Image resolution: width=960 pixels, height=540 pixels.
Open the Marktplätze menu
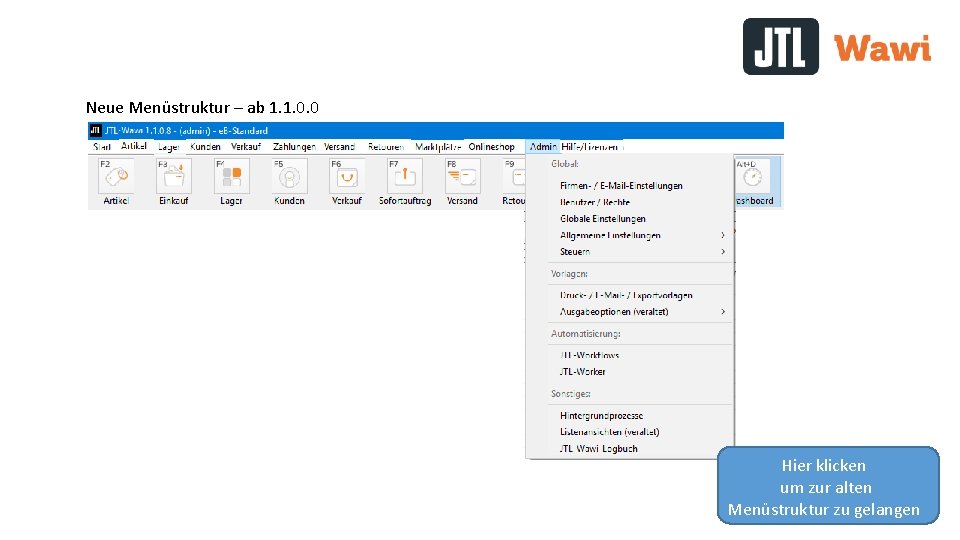[x=438, y=147]
